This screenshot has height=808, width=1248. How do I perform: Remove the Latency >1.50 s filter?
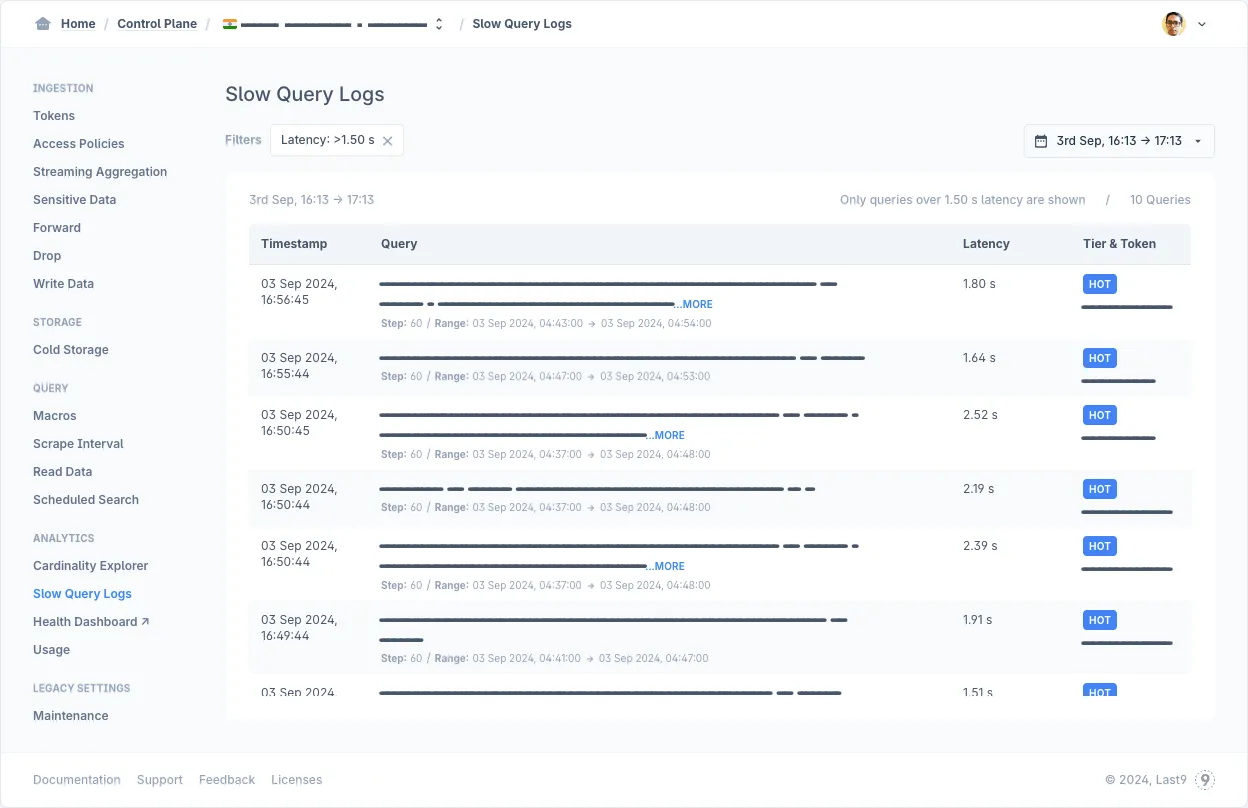click(x=388, y=141)
